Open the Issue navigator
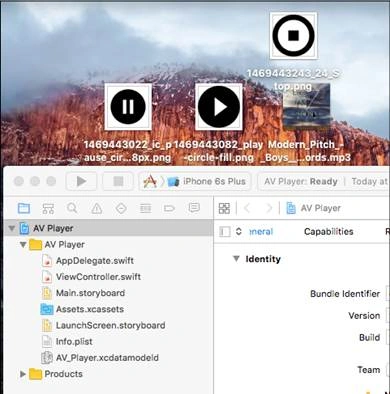Image resolution: width=390 pixels, height=394 pixels. 97,209
